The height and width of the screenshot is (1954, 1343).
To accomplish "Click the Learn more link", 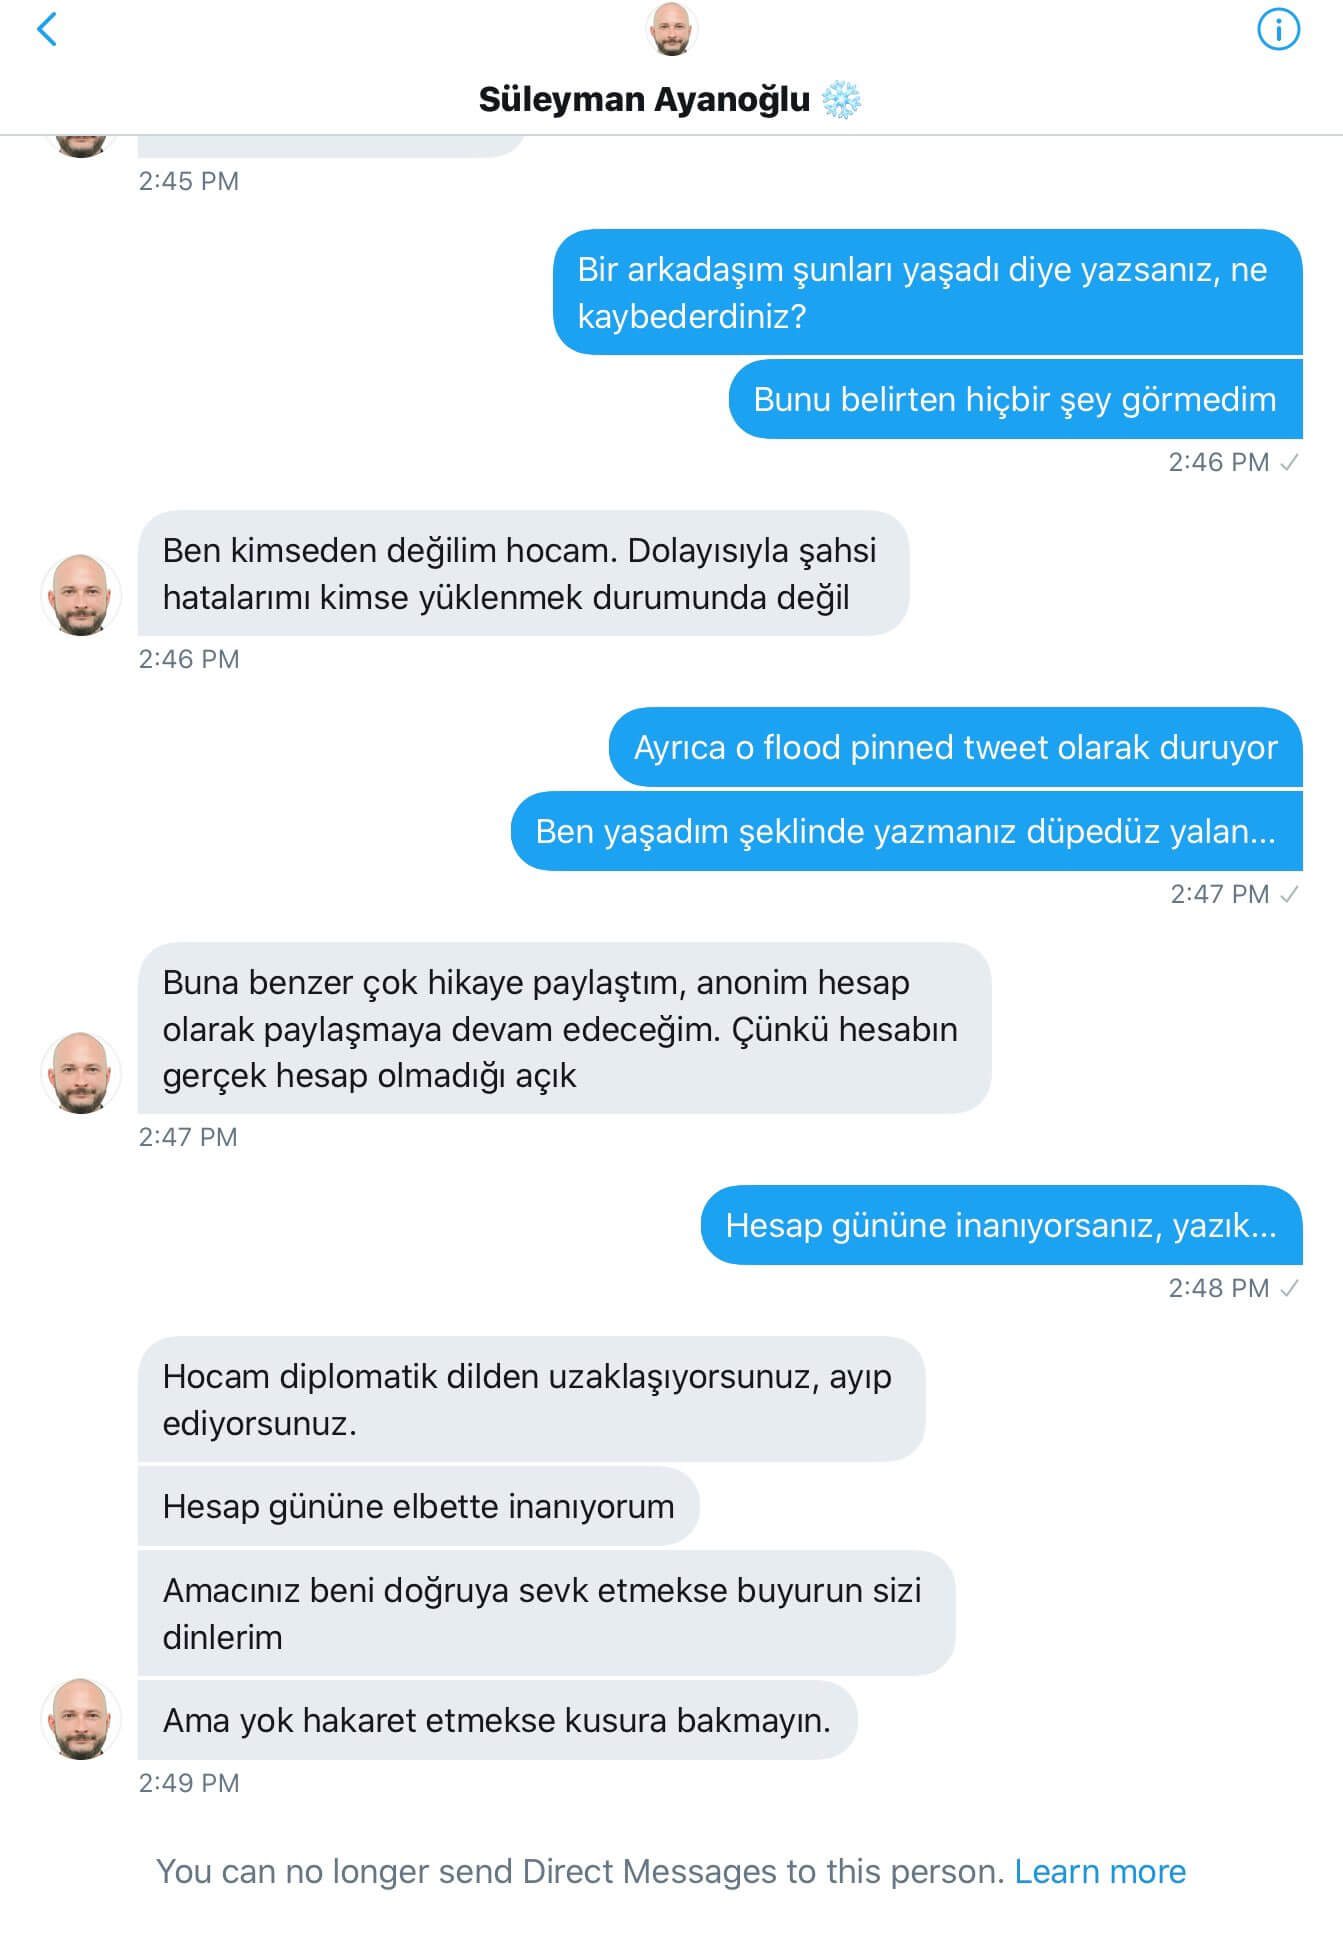I will click(1100, 1871).
